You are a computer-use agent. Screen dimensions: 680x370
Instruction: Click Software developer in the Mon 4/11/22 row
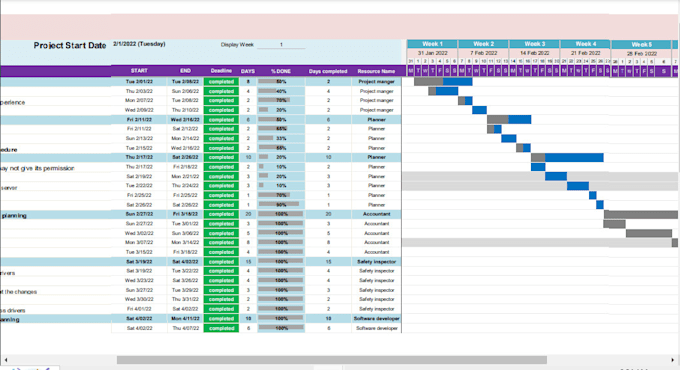click(376, 318)
